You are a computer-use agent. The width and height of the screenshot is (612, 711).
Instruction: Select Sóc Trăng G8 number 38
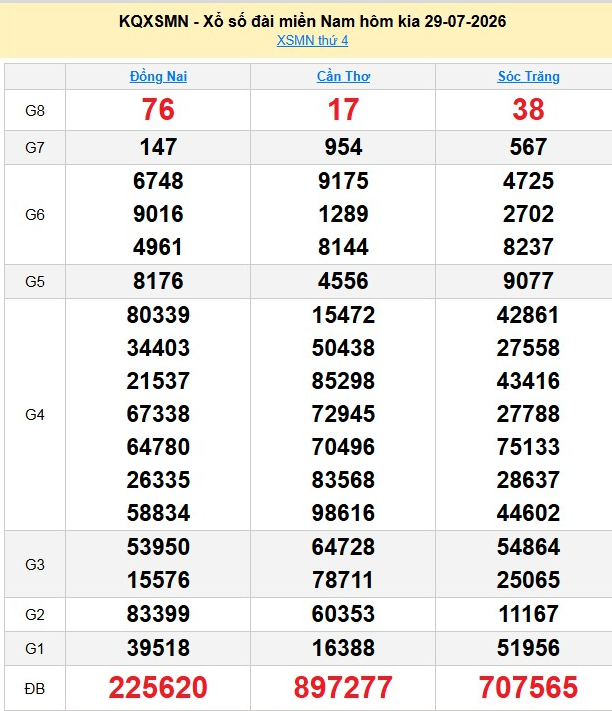pyautogui.click(x=529, y=110)
